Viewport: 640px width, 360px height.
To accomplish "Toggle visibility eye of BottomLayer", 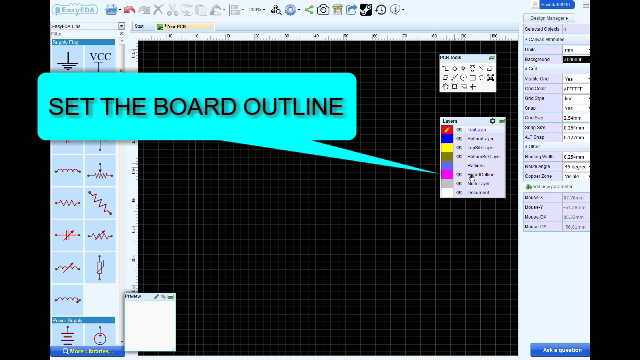I will click(x=459, y=139).
